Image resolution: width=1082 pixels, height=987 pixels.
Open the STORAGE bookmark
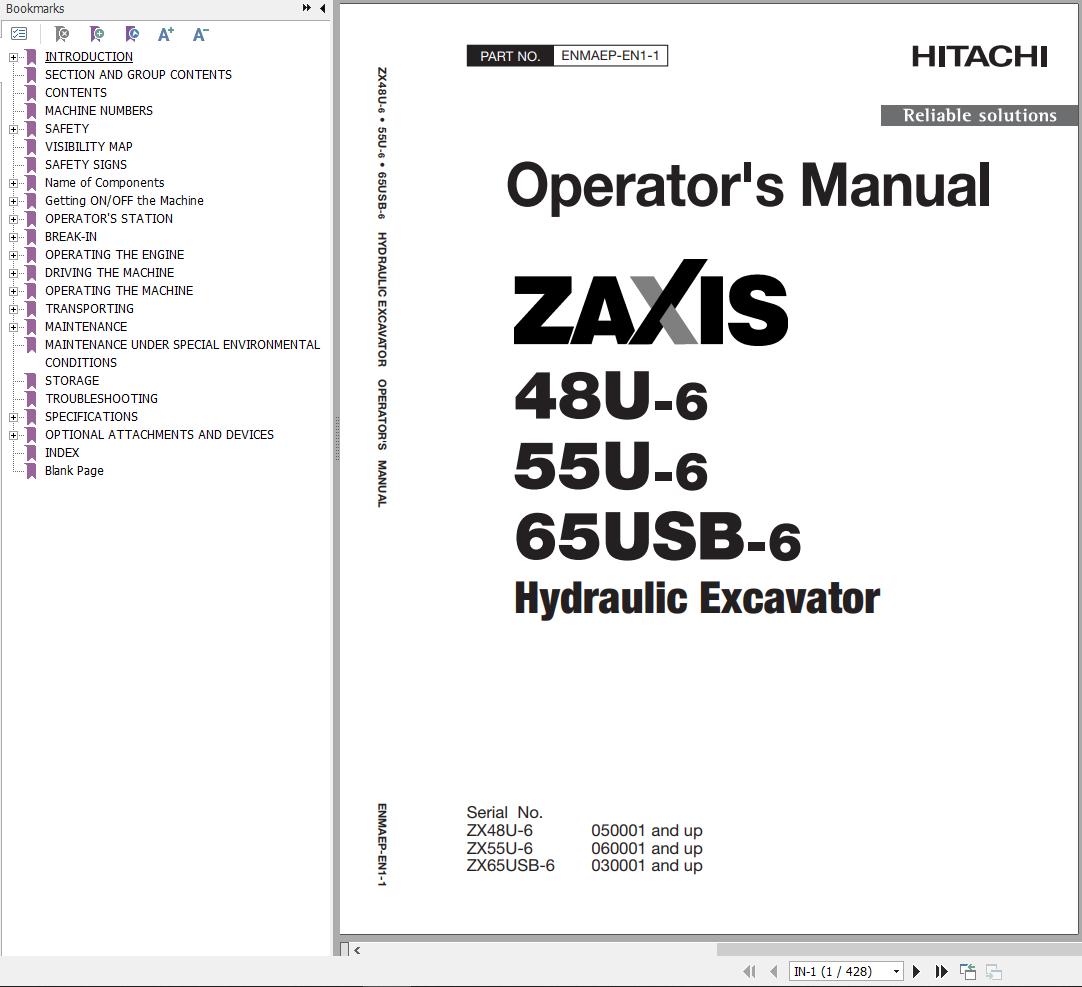(72, 380)
